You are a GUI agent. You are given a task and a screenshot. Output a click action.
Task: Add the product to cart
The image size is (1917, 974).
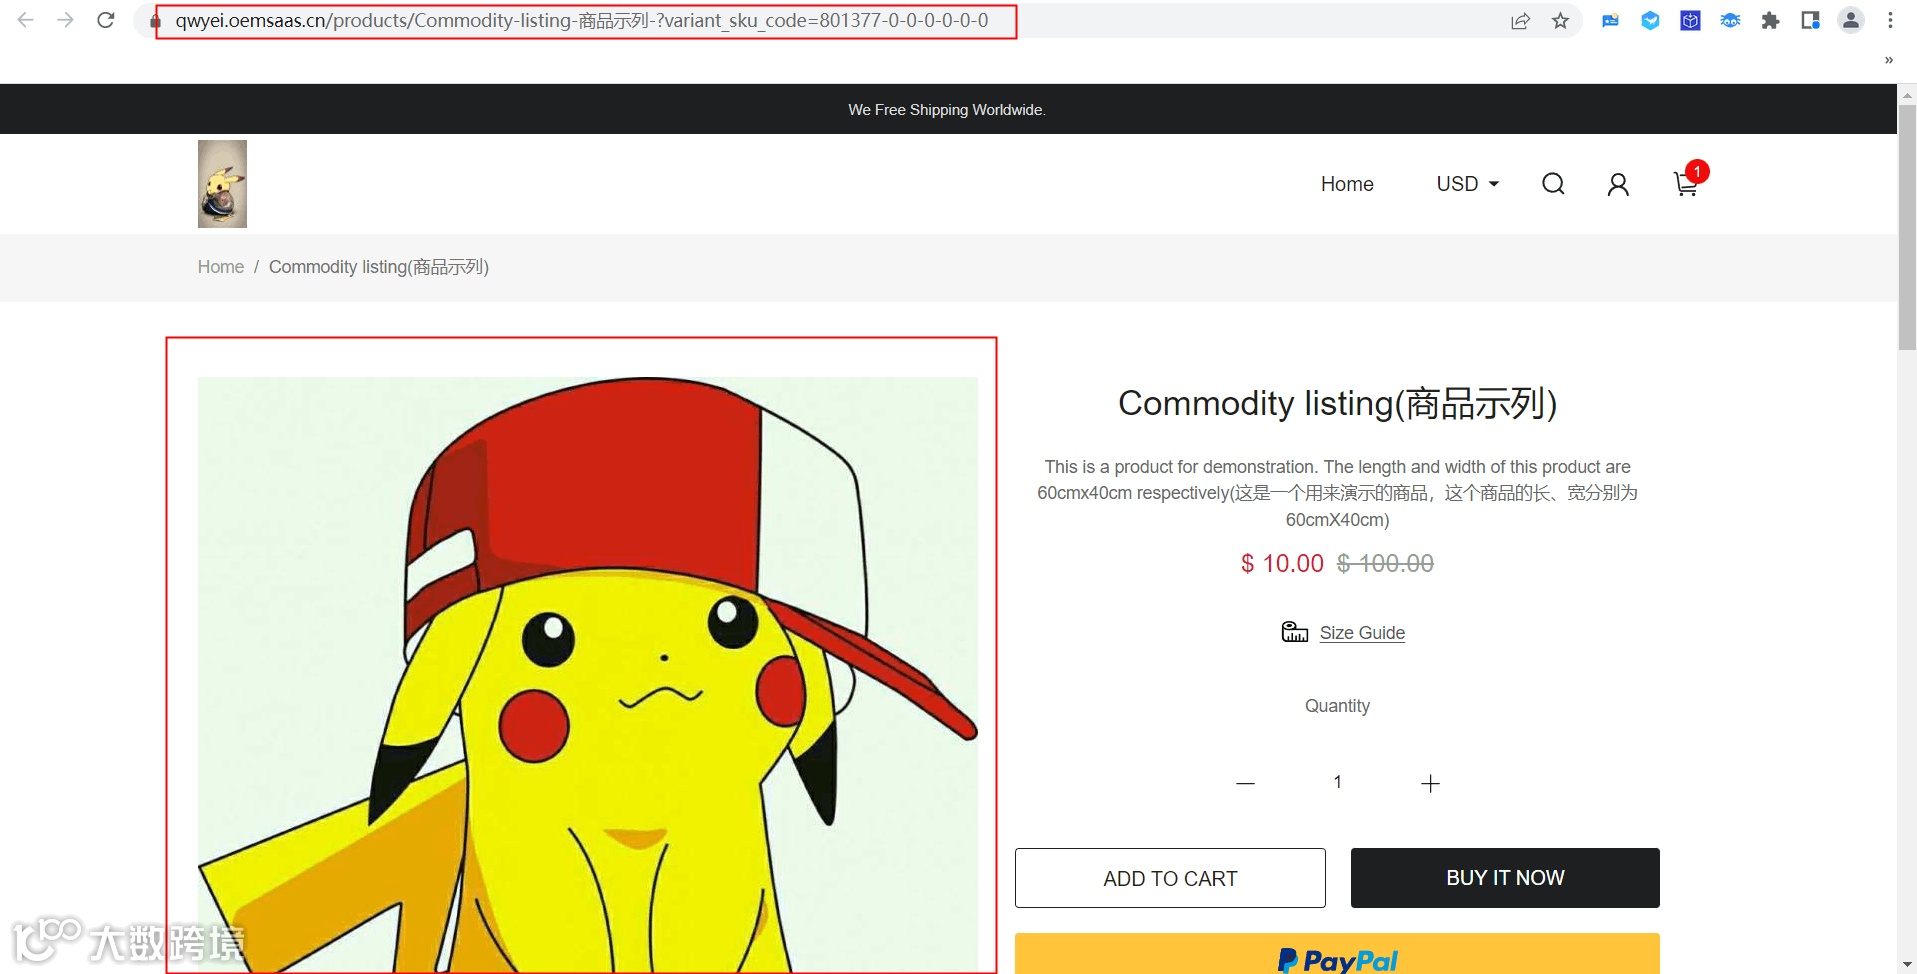(1170, 878)
